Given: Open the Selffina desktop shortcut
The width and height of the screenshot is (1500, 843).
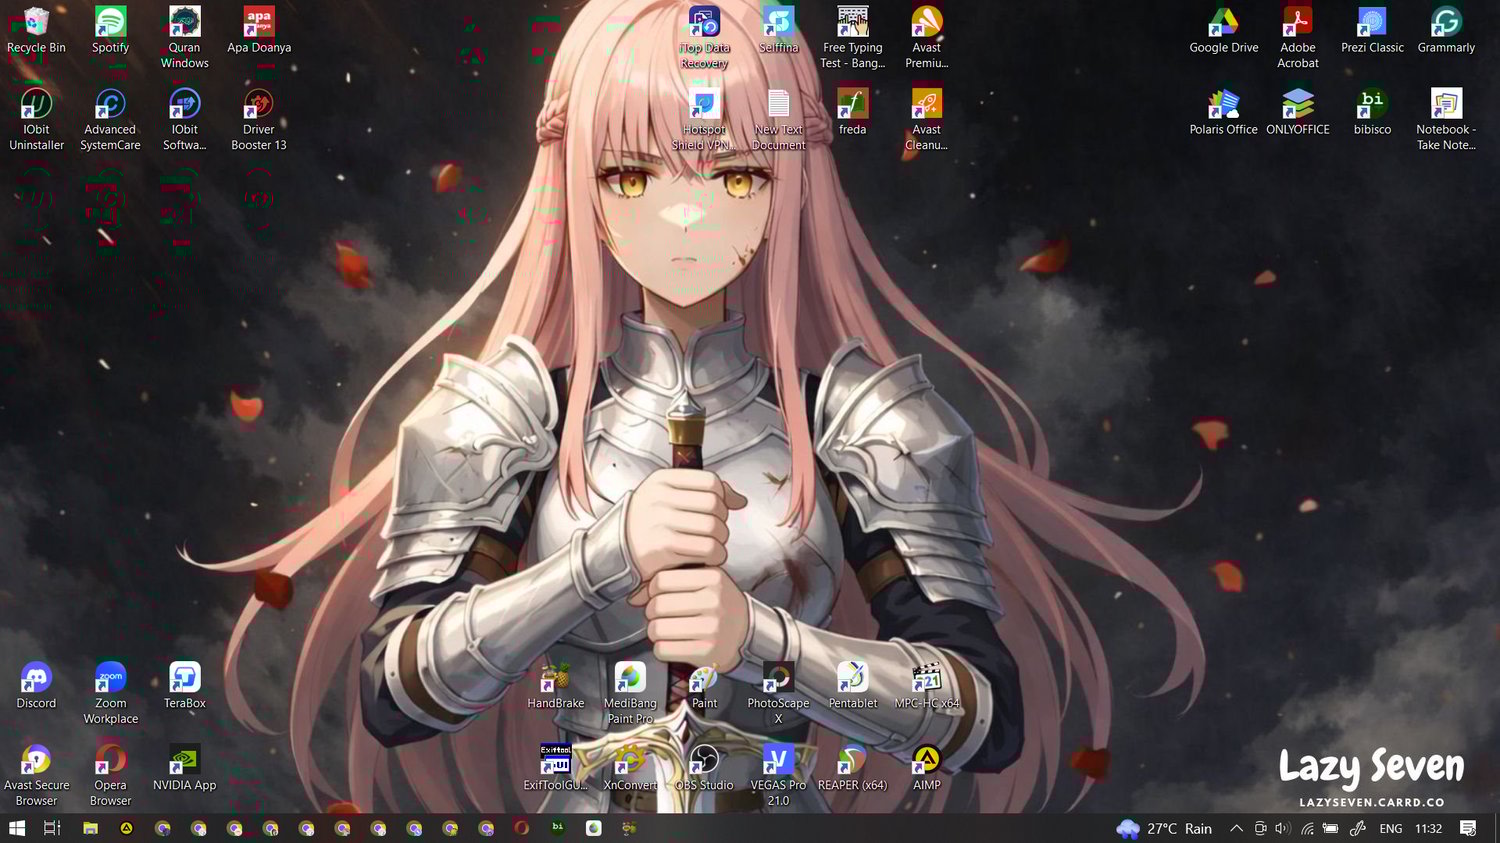Looking at the screenshot, I should click(778, 31).
